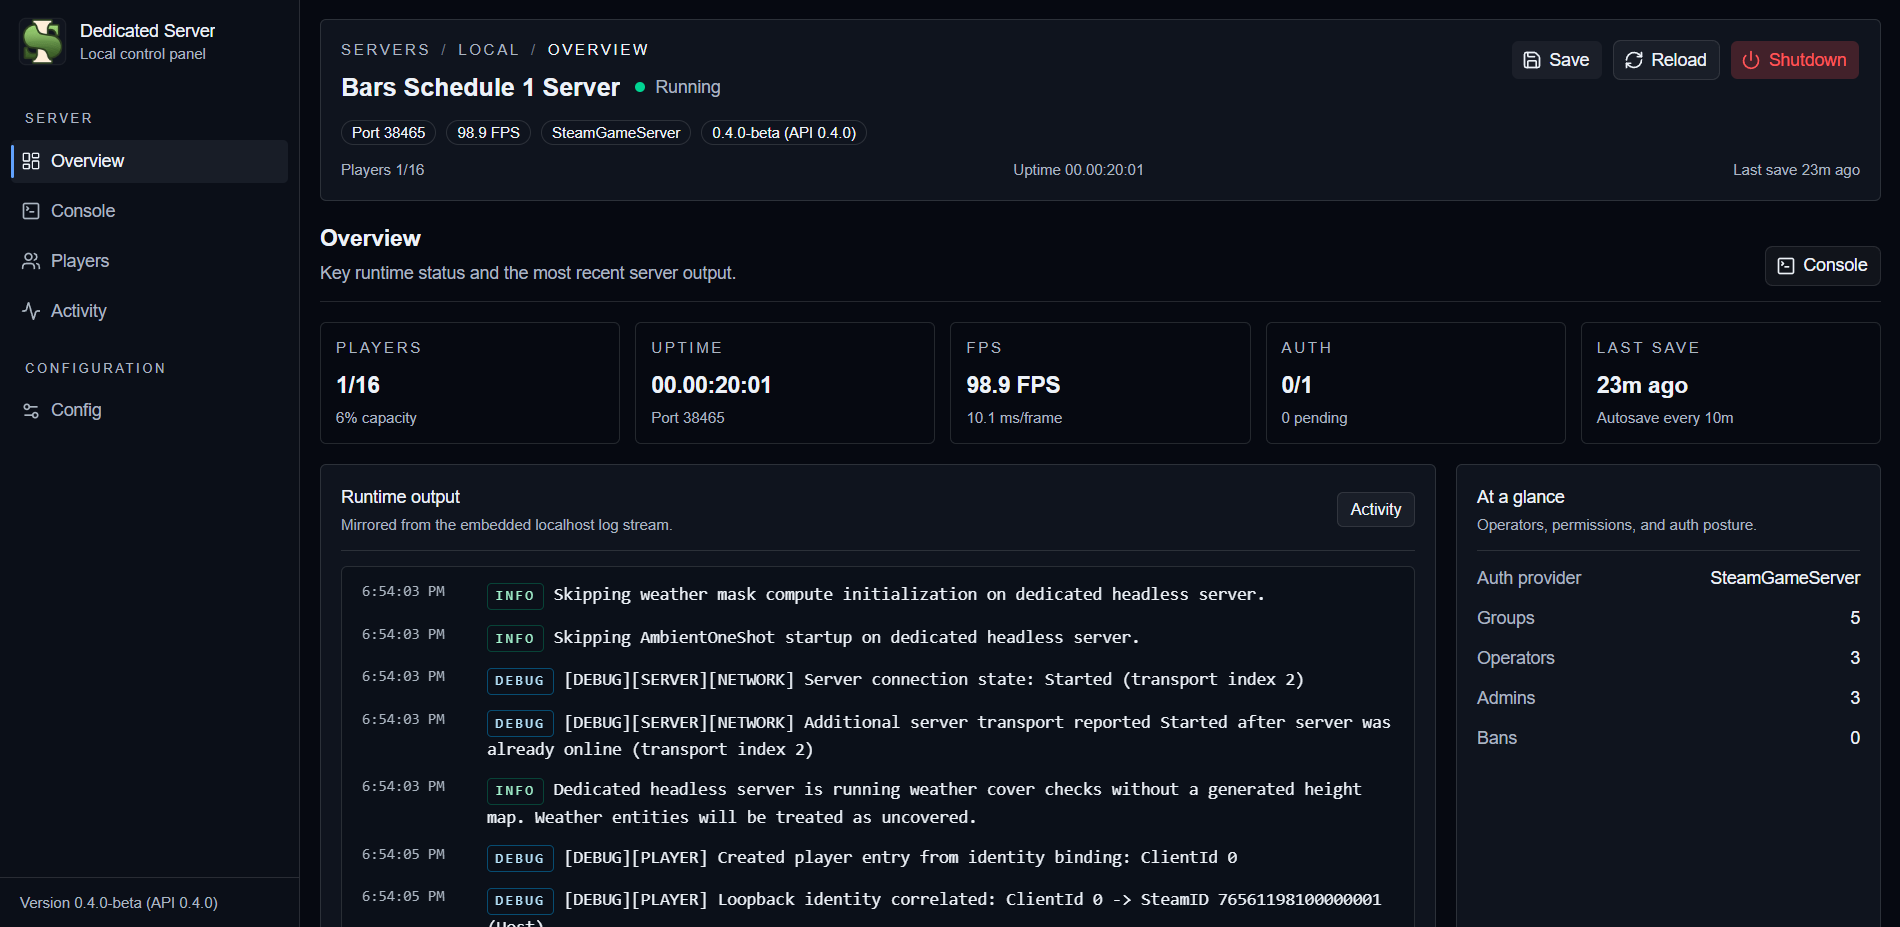
Task: Open the Config sidebar page
Action: click(x=150, y=410)
